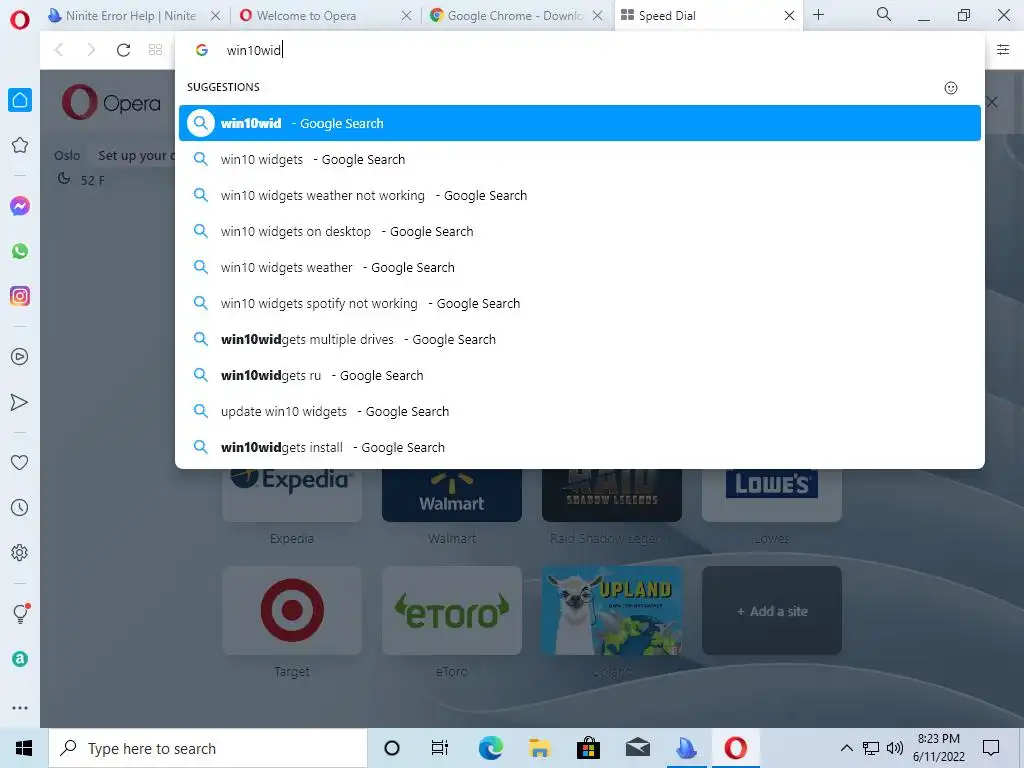
Task: Close the Welcome to Opera tab
Action: [406, 16]
